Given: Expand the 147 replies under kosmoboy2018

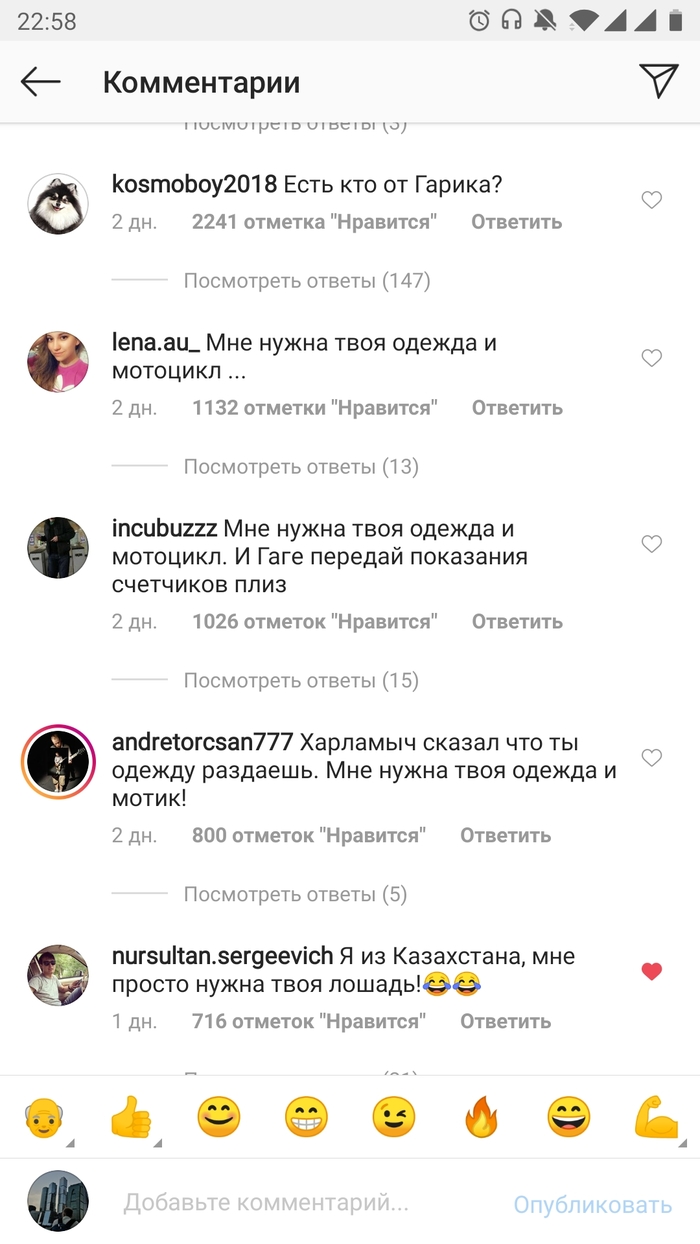Looking at the screenshot, I should (307, 281).
